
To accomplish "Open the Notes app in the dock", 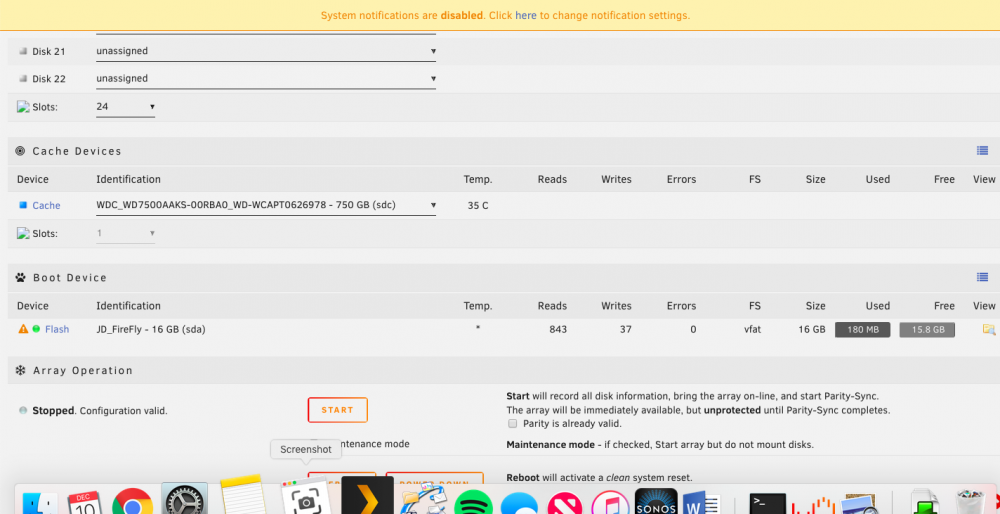I will (243, 495).
